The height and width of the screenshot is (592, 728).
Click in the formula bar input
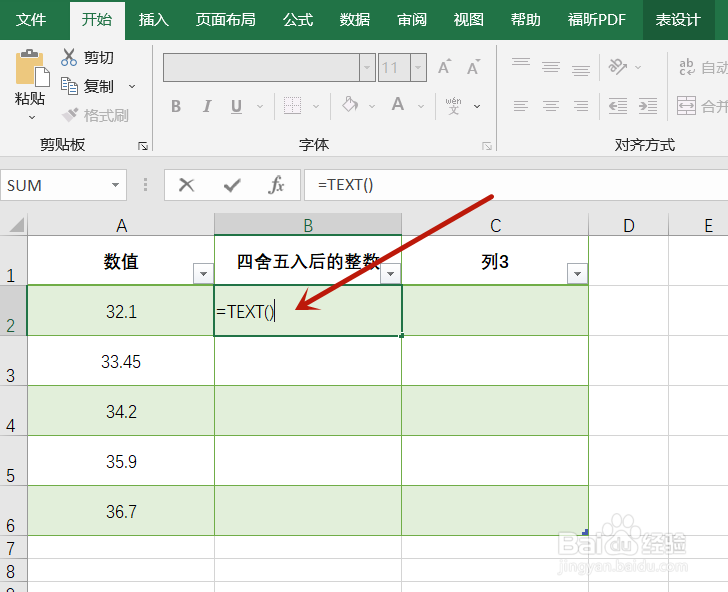(x=515, y=185)
